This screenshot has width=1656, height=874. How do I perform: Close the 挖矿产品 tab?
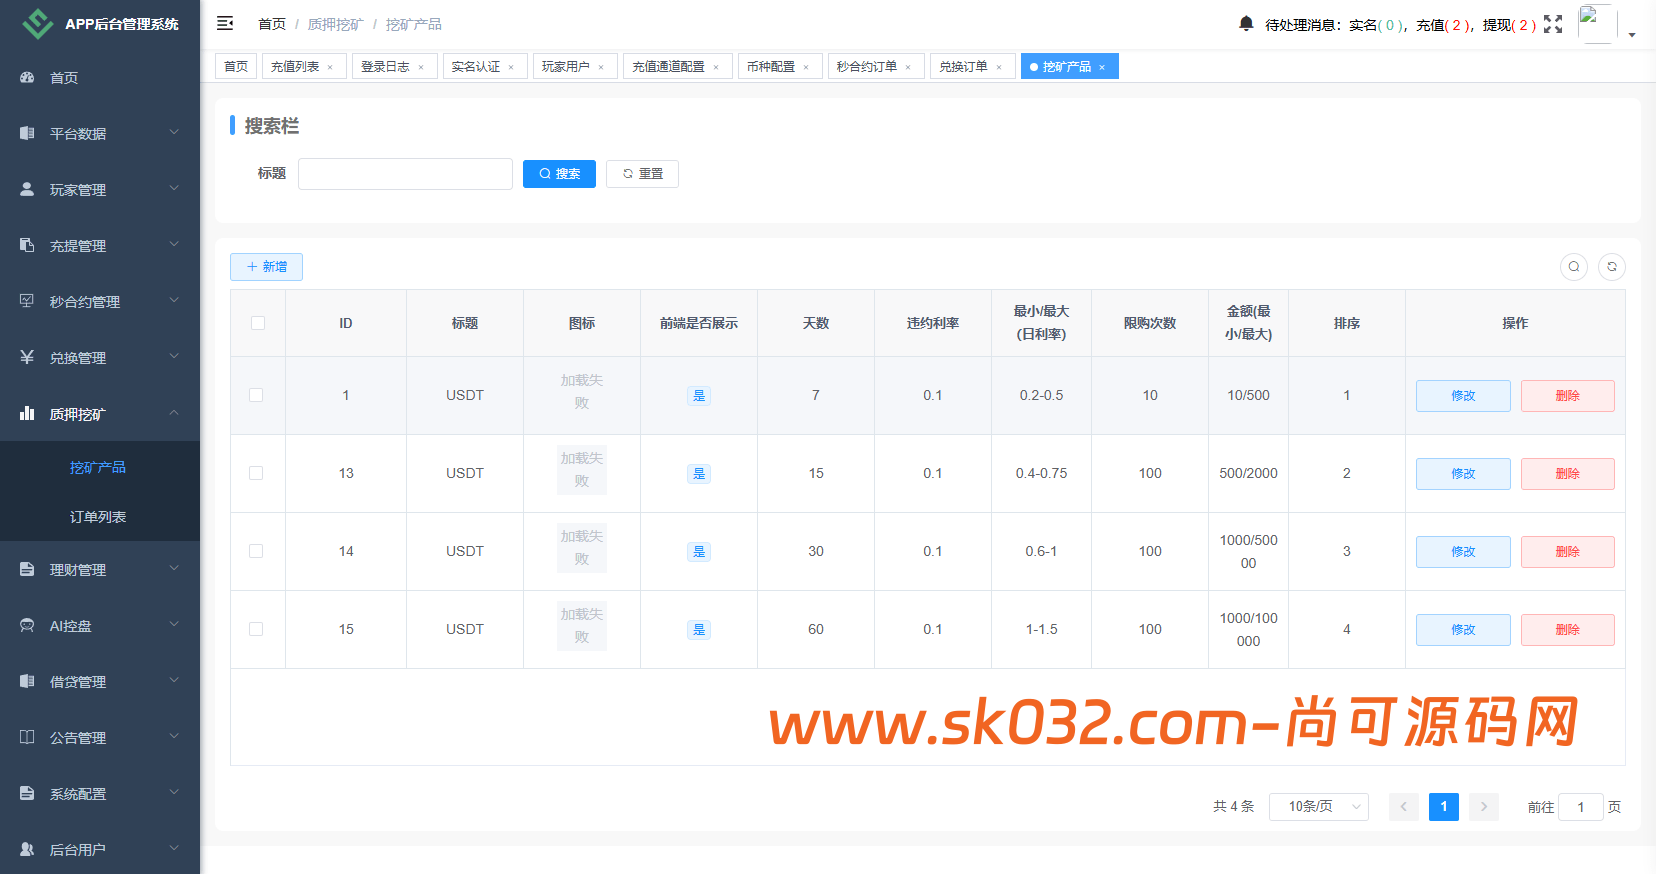tap(1102, 67)
